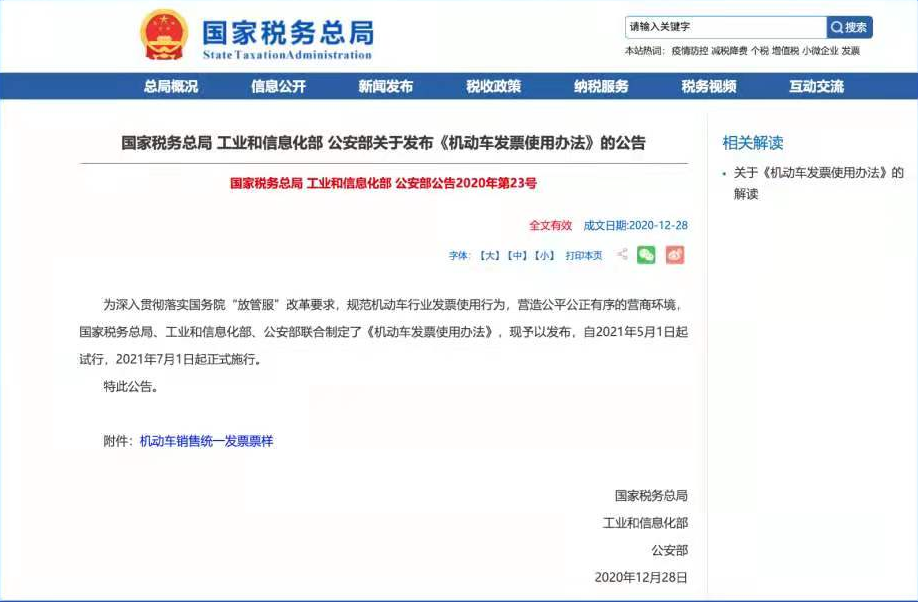This screenshot has width=918, height=602.
Task: Open the 税收政策 menu
Action: pos(494,87)
